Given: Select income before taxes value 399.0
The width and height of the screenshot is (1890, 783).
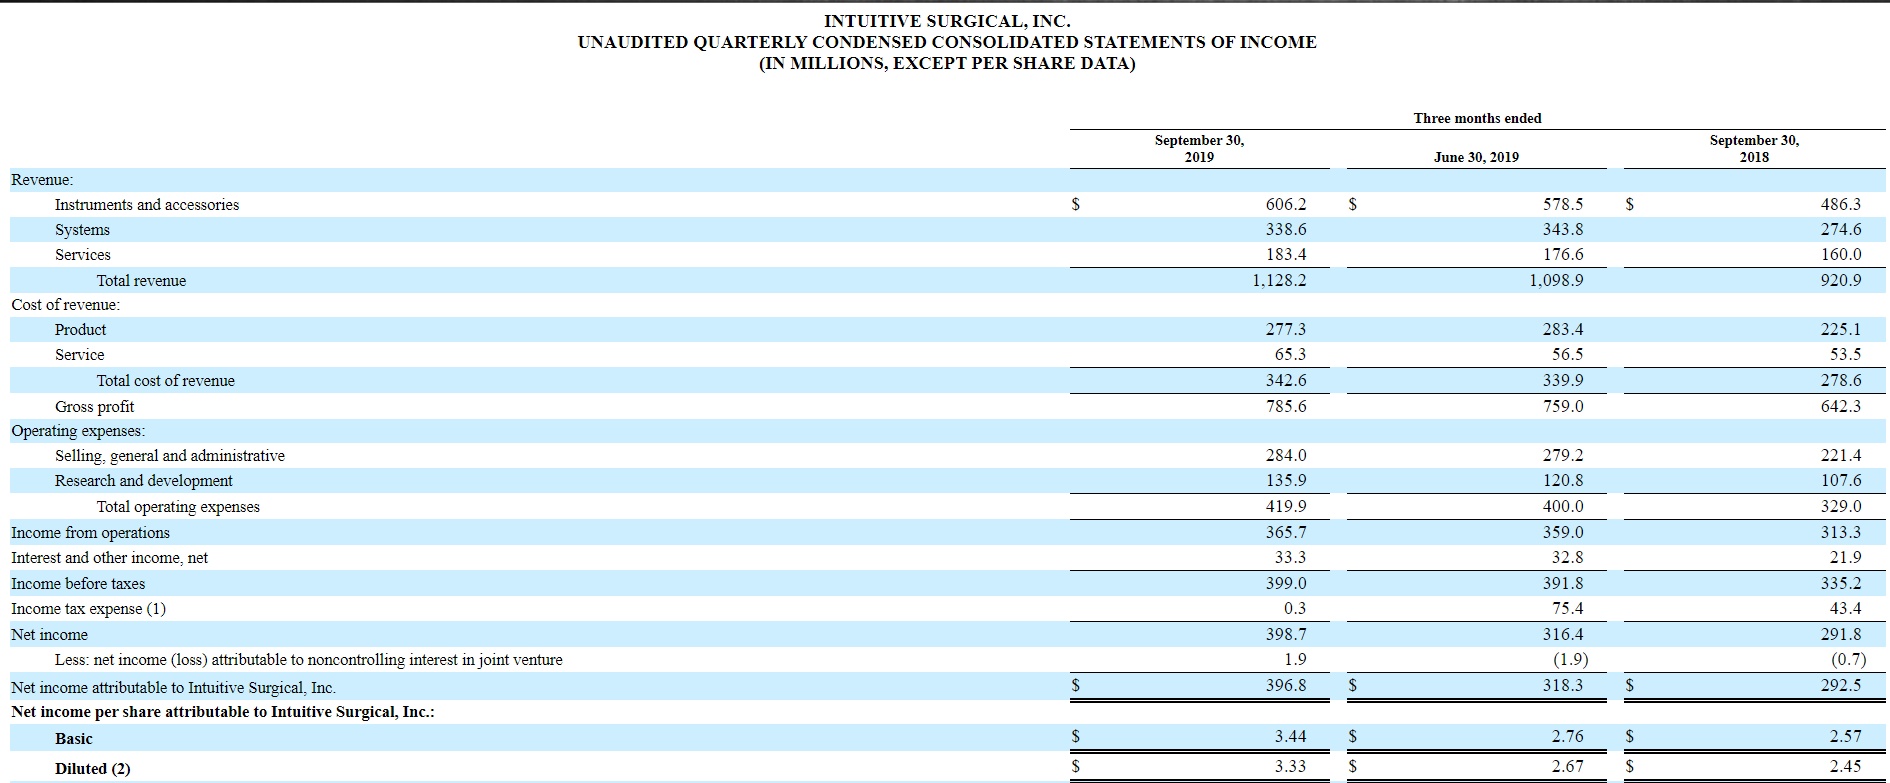Looking at the screenshot, I should tap(1286, 583).
